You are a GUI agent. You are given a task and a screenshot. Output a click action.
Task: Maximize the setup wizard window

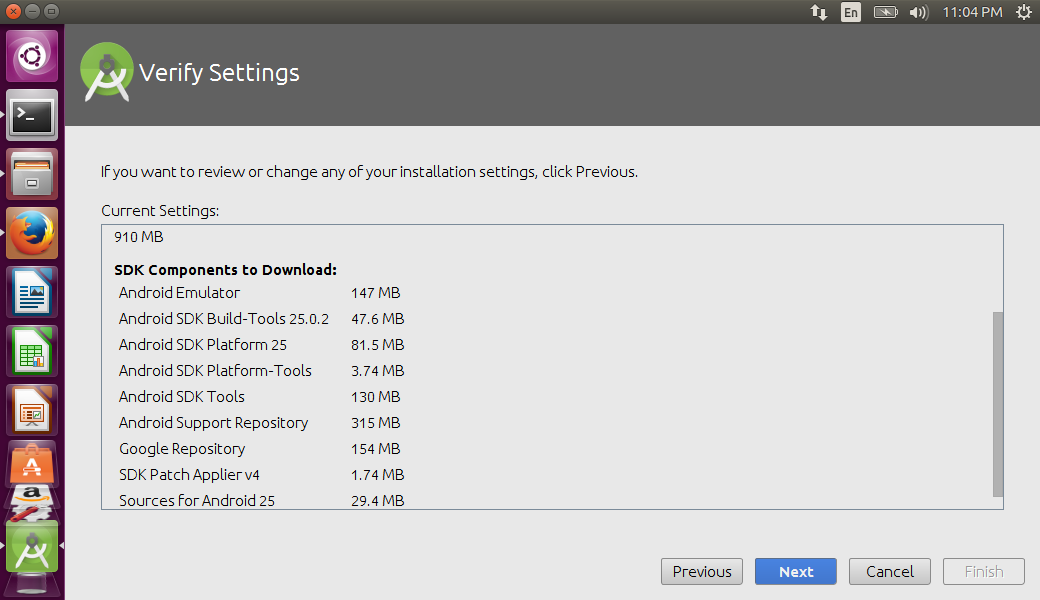point(51,11)
